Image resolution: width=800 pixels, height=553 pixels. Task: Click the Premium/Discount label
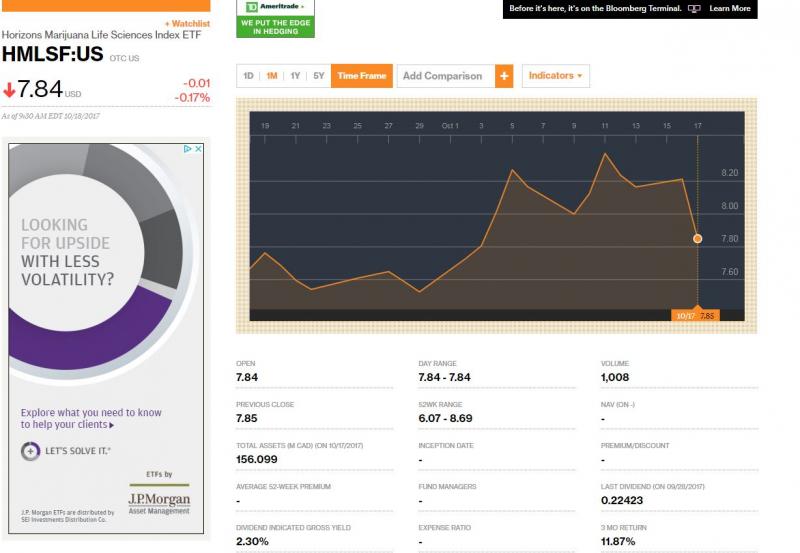click(x=635, y=445)
